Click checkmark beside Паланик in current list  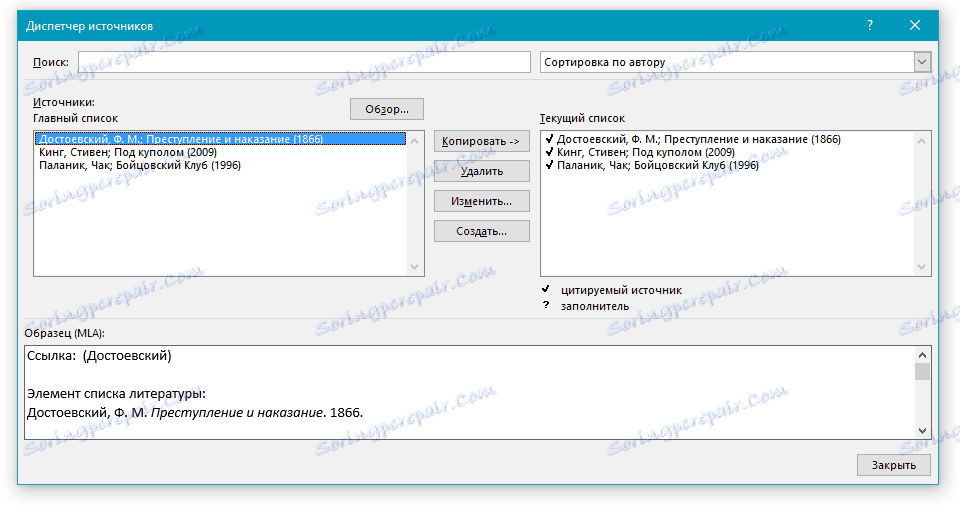549,164
